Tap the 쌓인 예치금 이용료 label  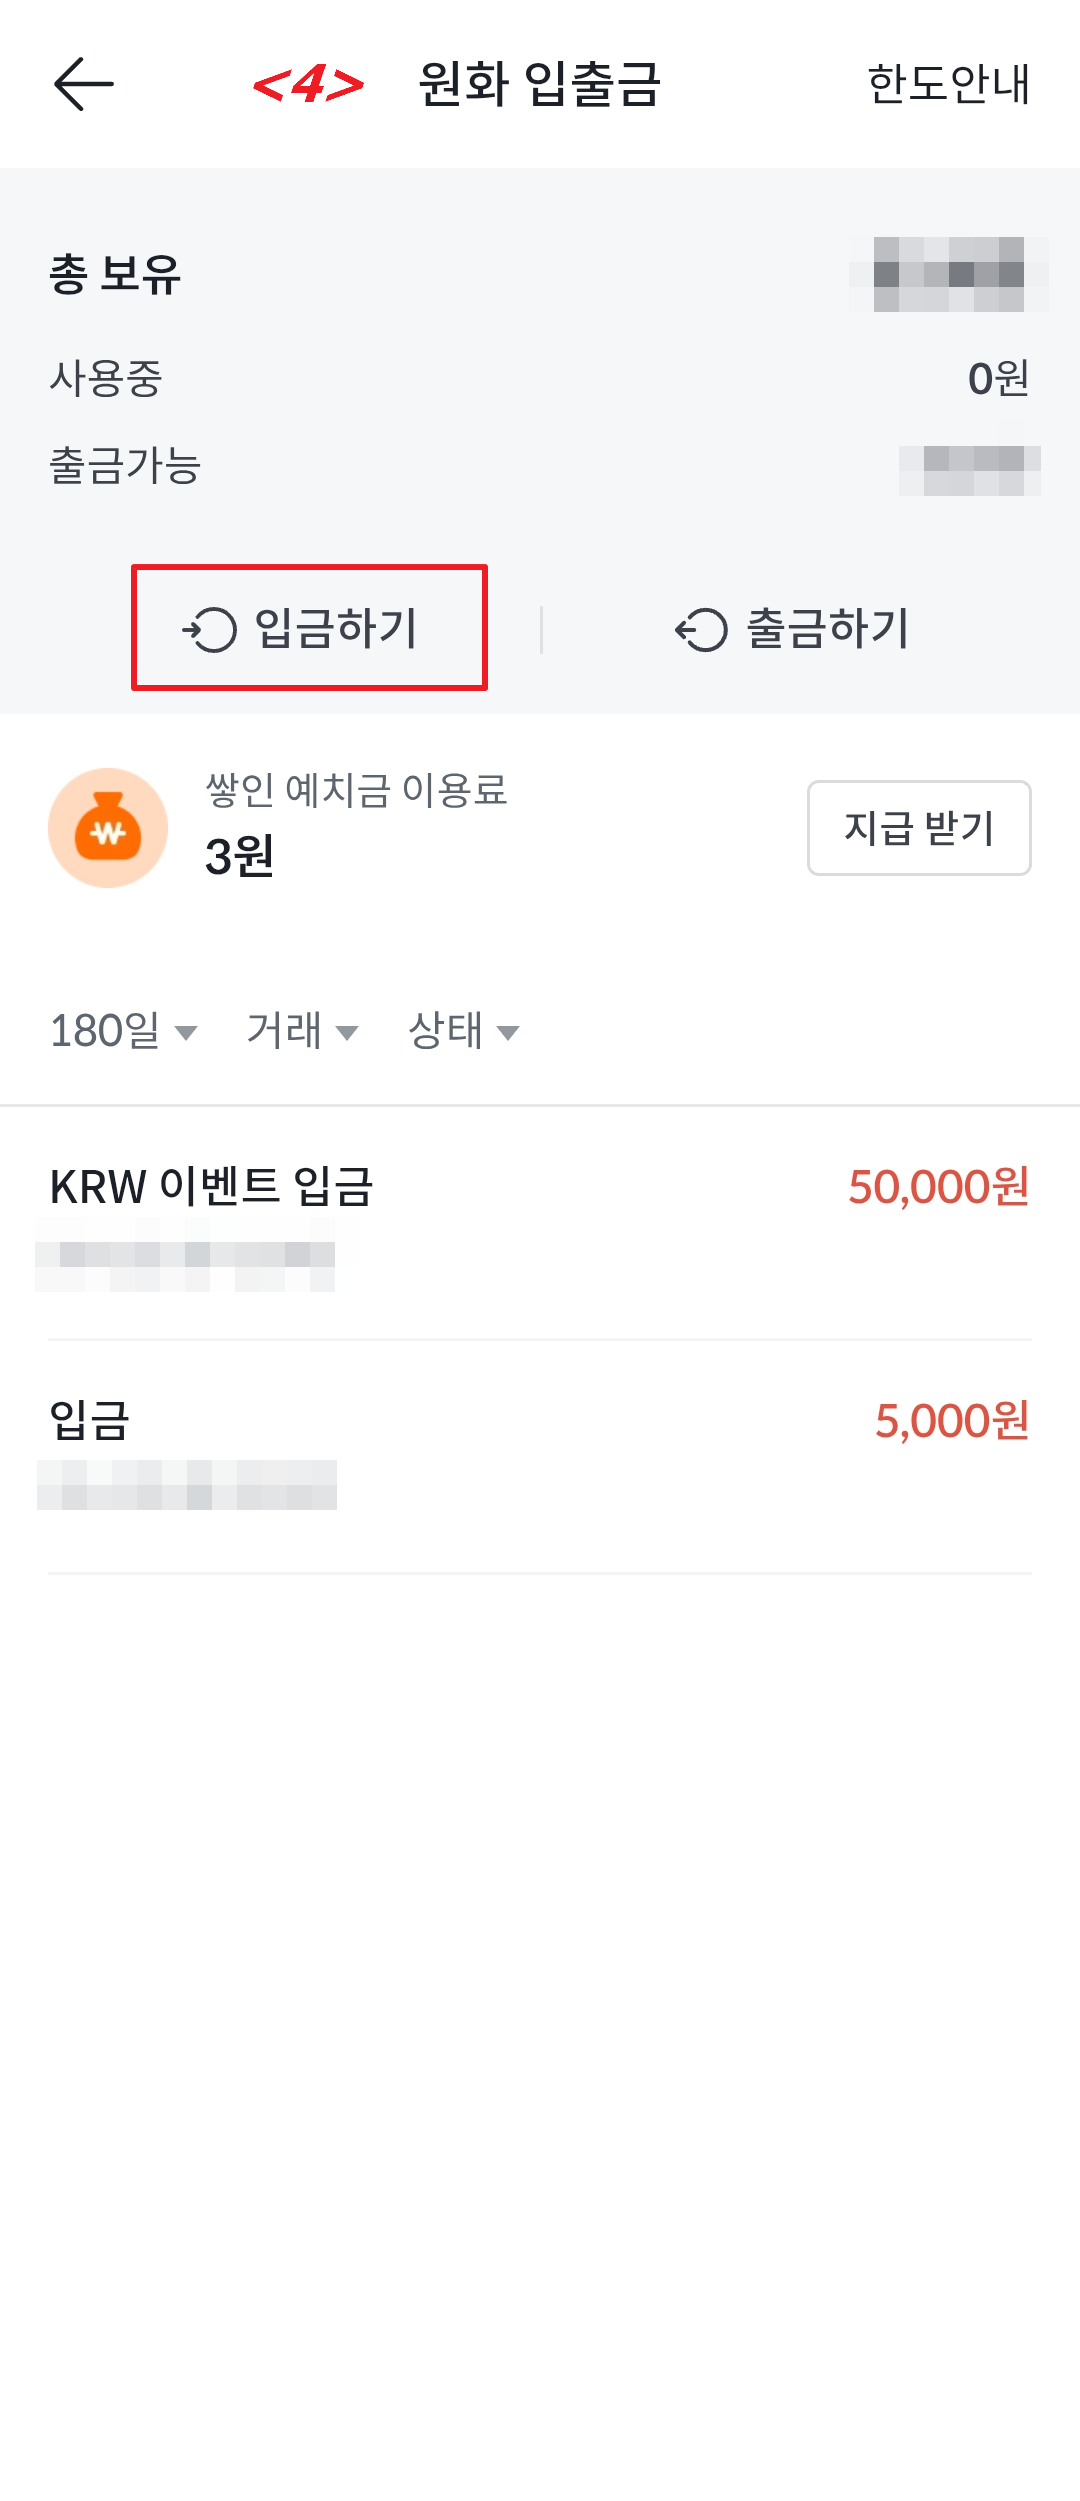coord(356,790)
